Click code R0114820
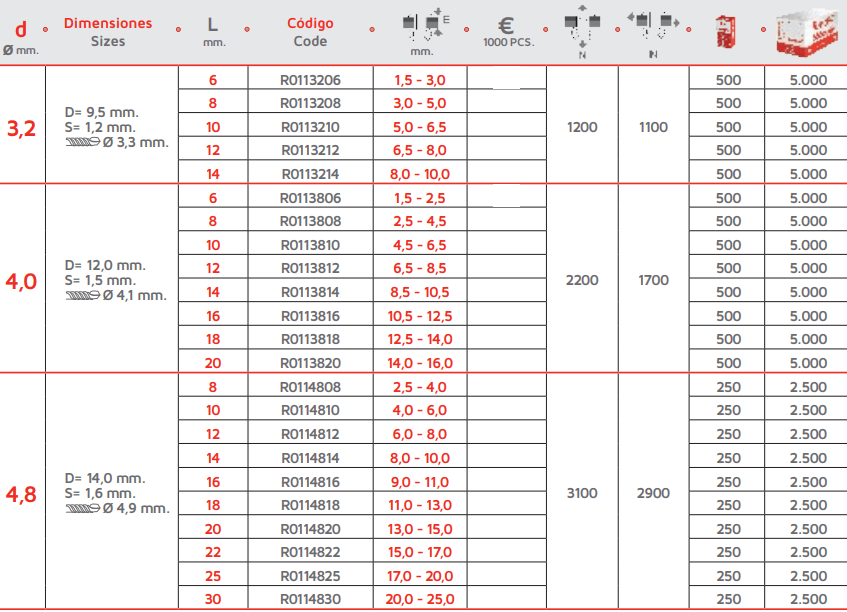This screenshot has width=847, height=612. [310, 528]
